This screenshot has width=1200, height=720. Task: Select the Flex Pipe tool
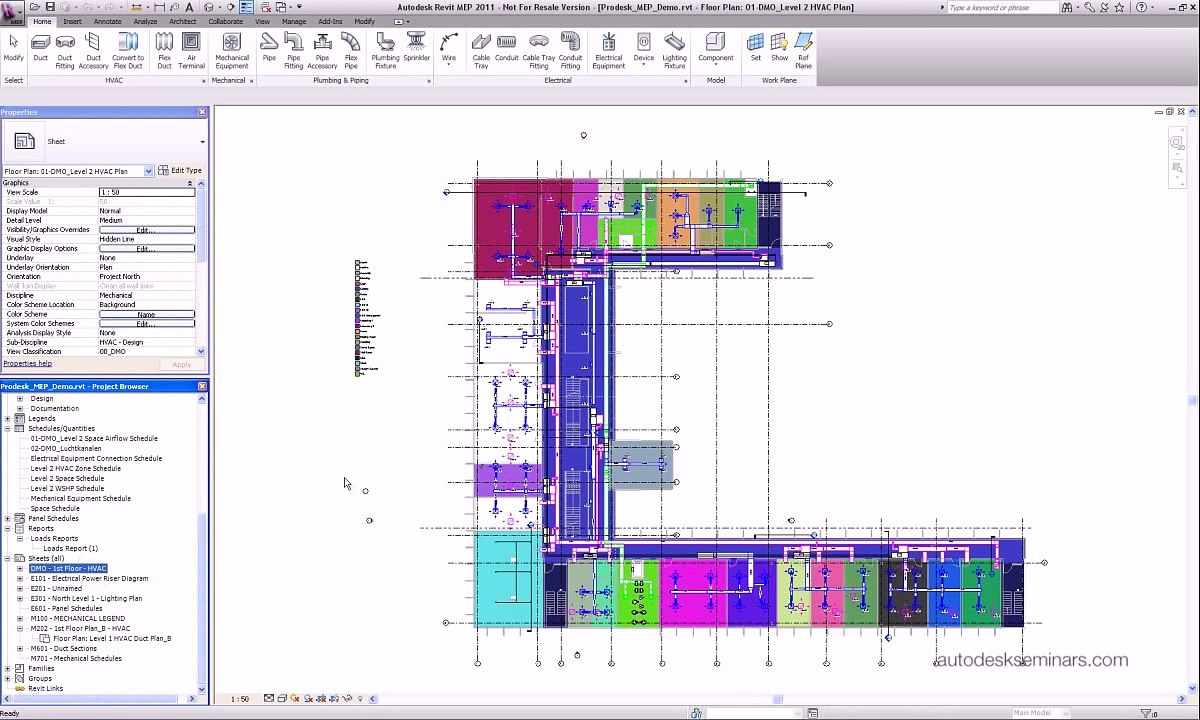click(x=351, y=50)
